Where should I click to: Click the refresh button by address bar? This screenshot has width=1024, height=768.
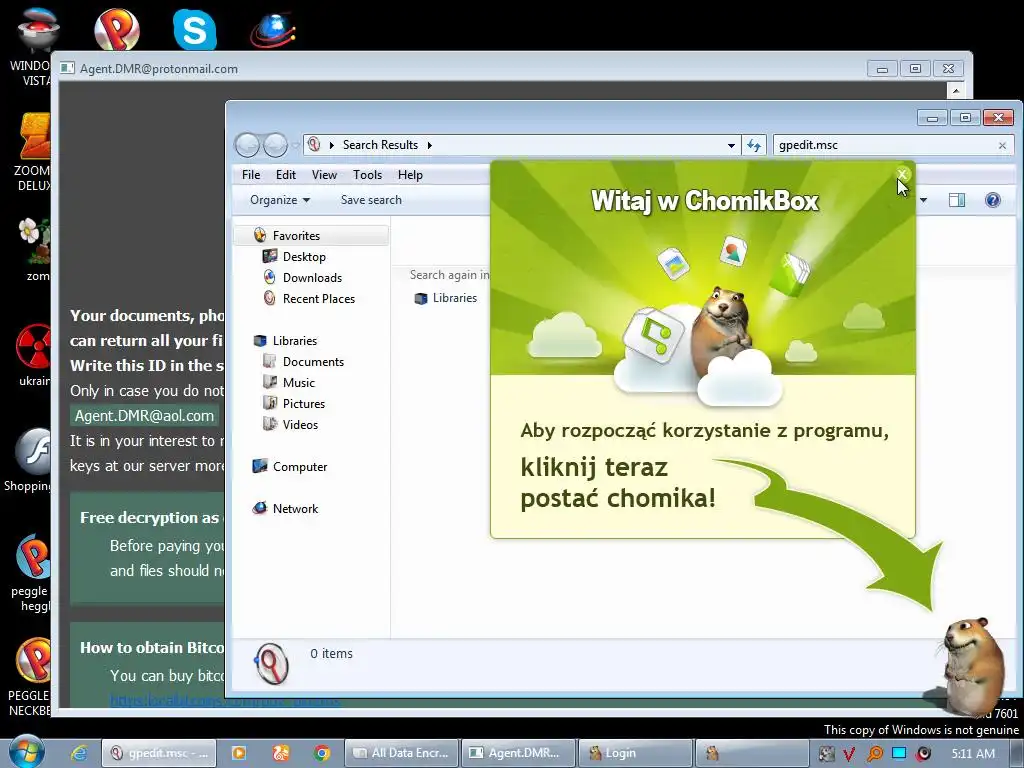coord(754,145)
